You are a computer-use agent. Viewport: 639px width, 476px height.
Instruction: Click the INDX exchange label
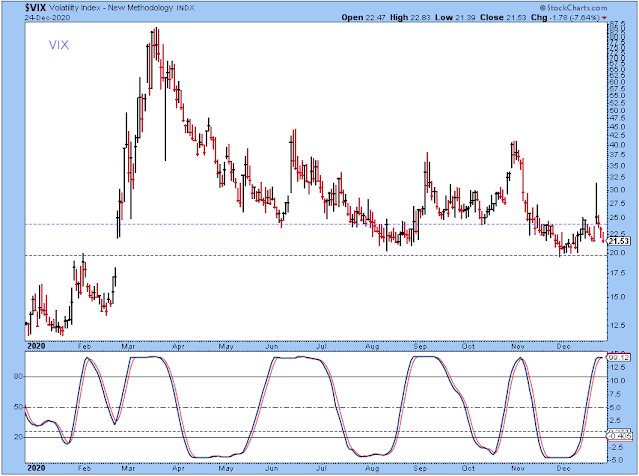coord(185,8)
